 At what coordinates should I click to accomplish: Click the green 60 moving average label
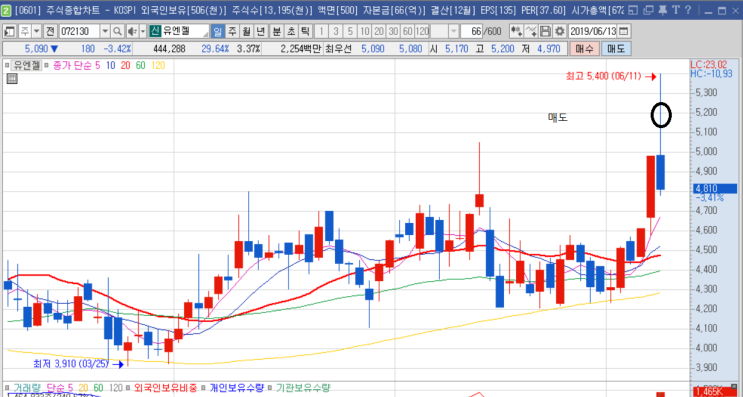pos(140,65)
